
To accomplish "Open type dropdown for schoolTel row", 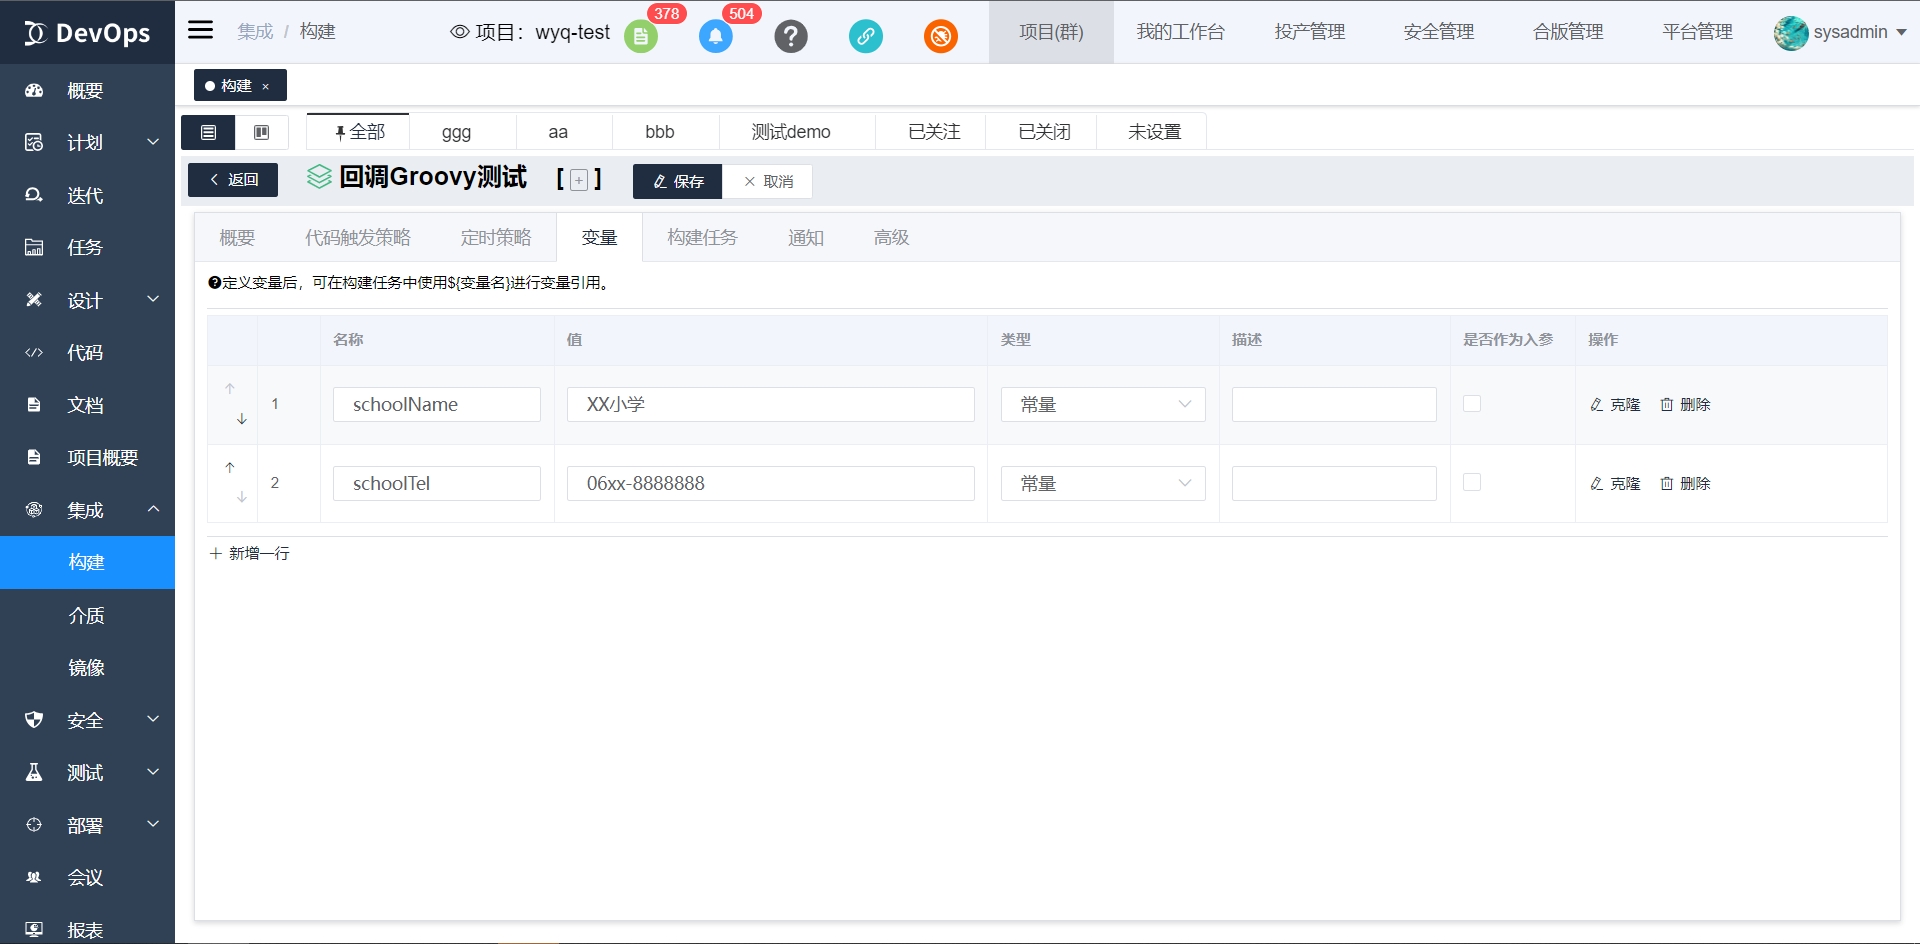I will tap(1103, 483).
